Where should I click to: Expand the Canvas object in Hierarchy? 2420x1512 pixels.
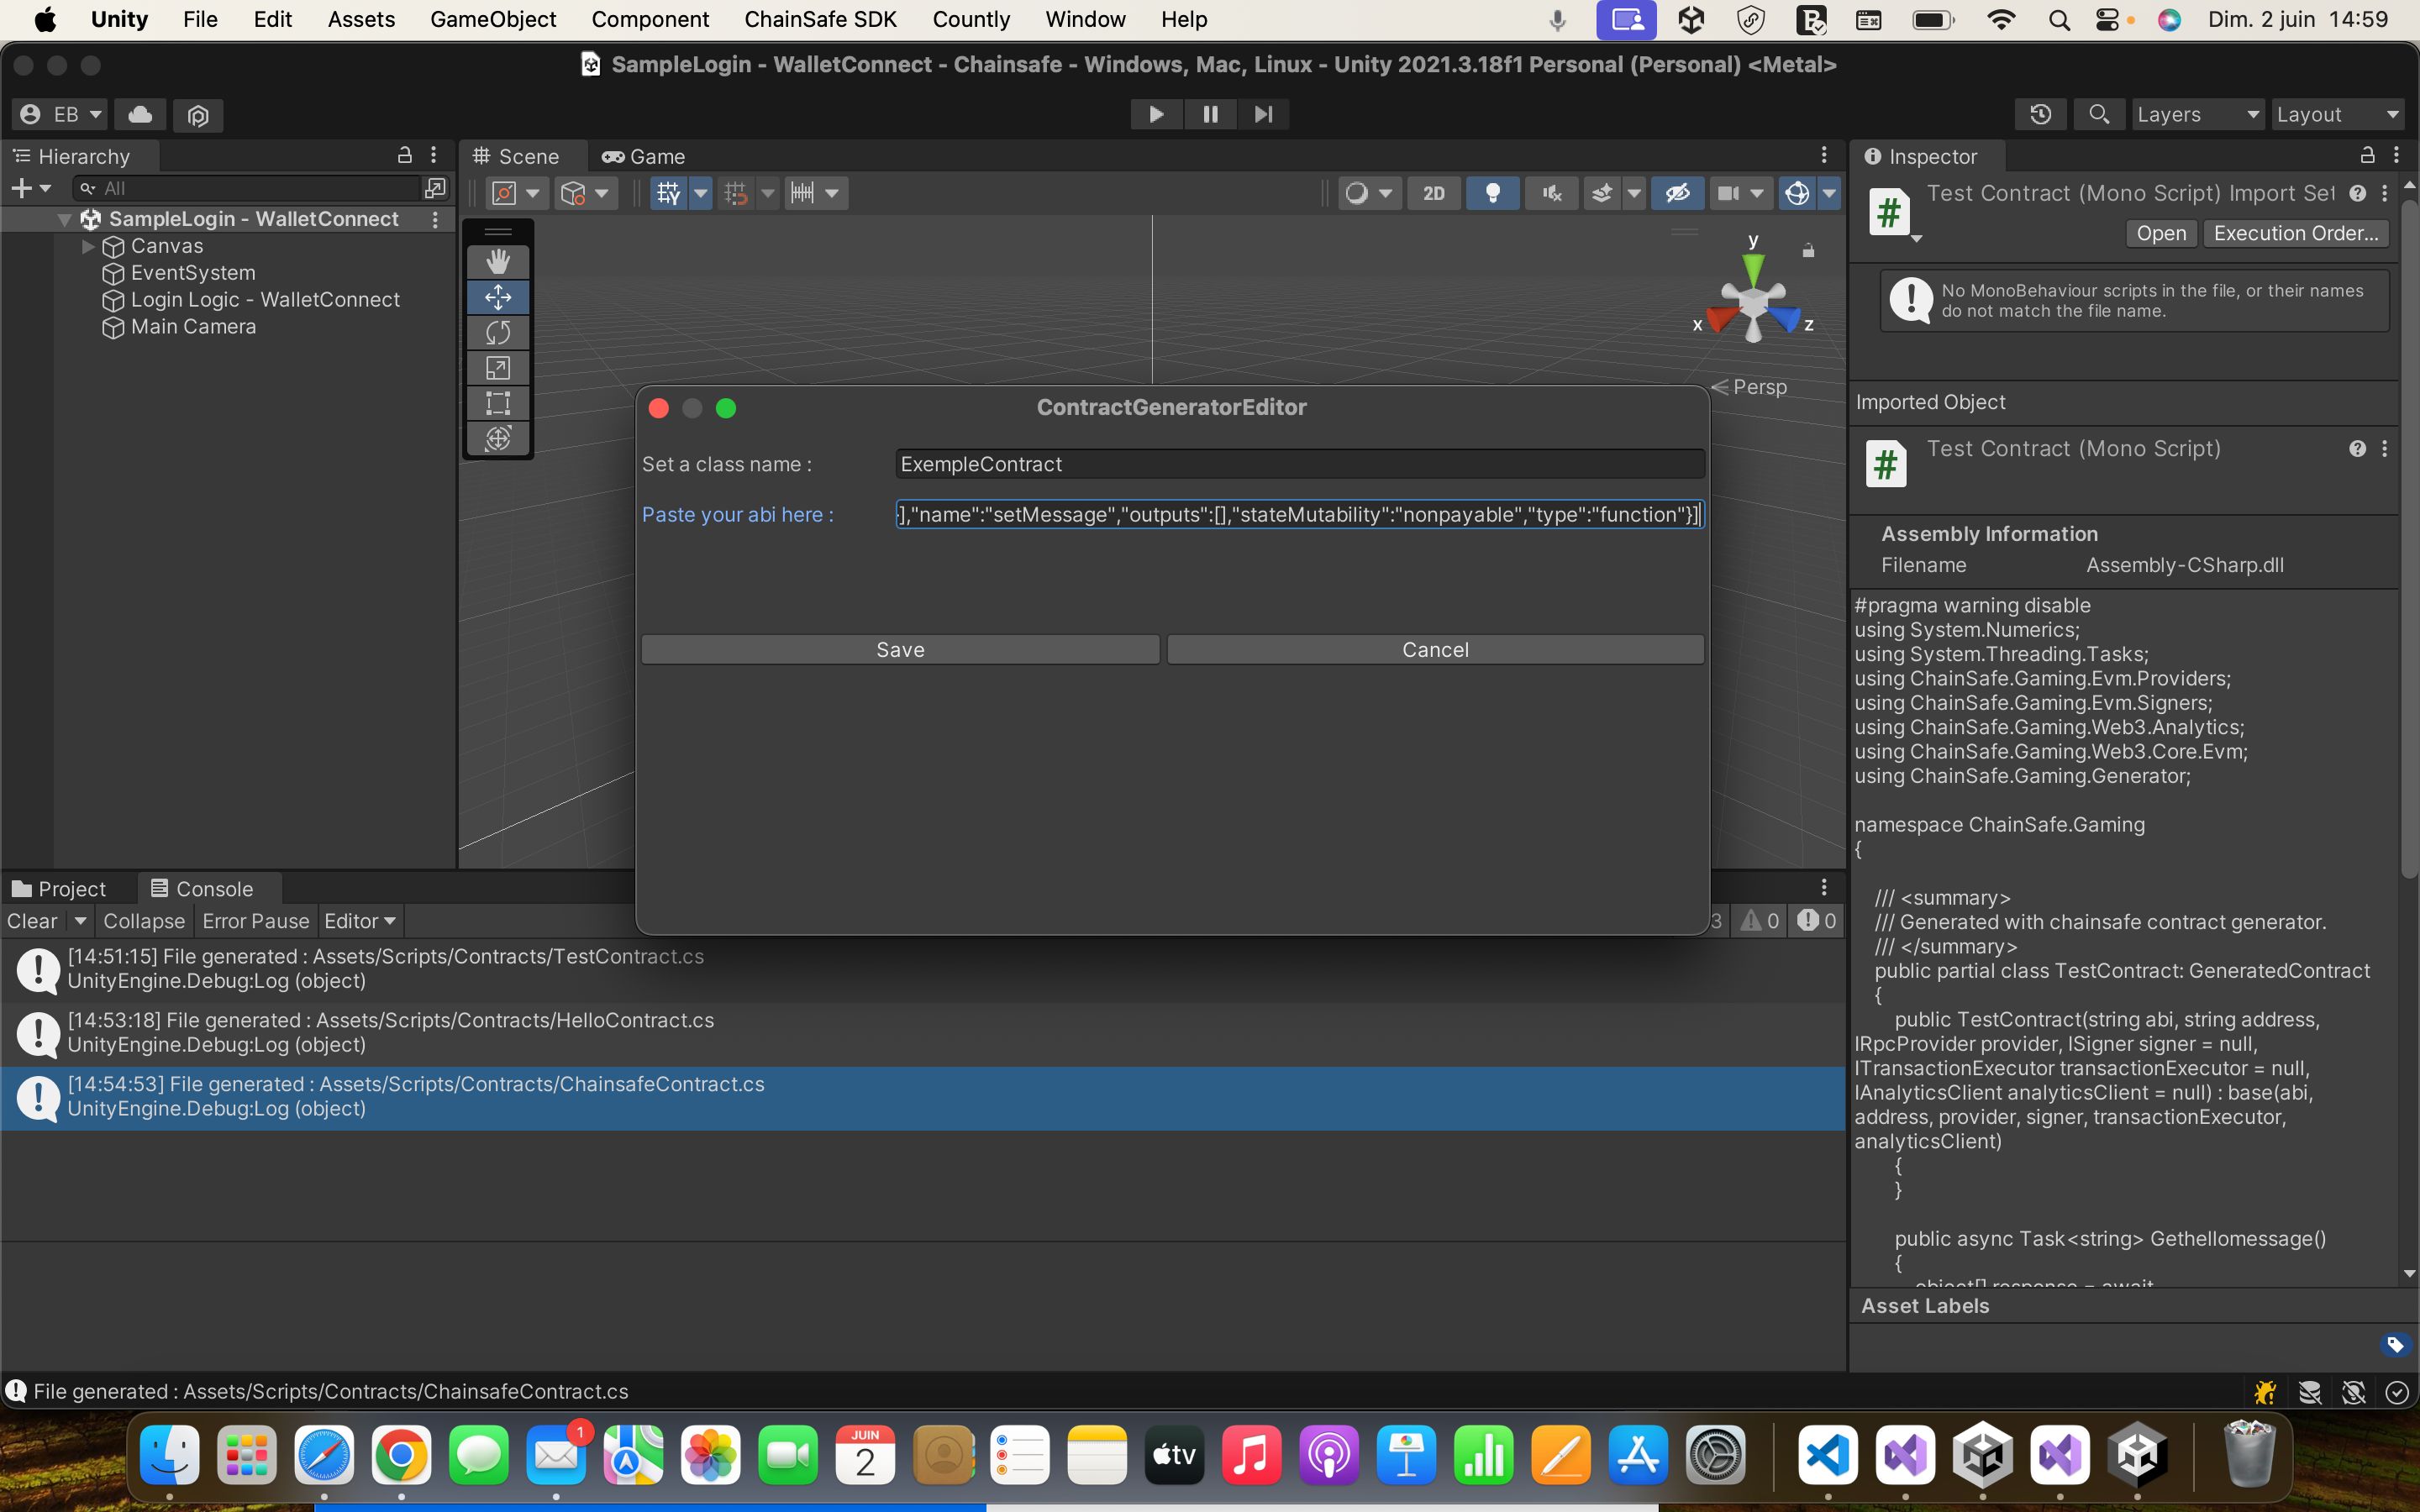88,246
